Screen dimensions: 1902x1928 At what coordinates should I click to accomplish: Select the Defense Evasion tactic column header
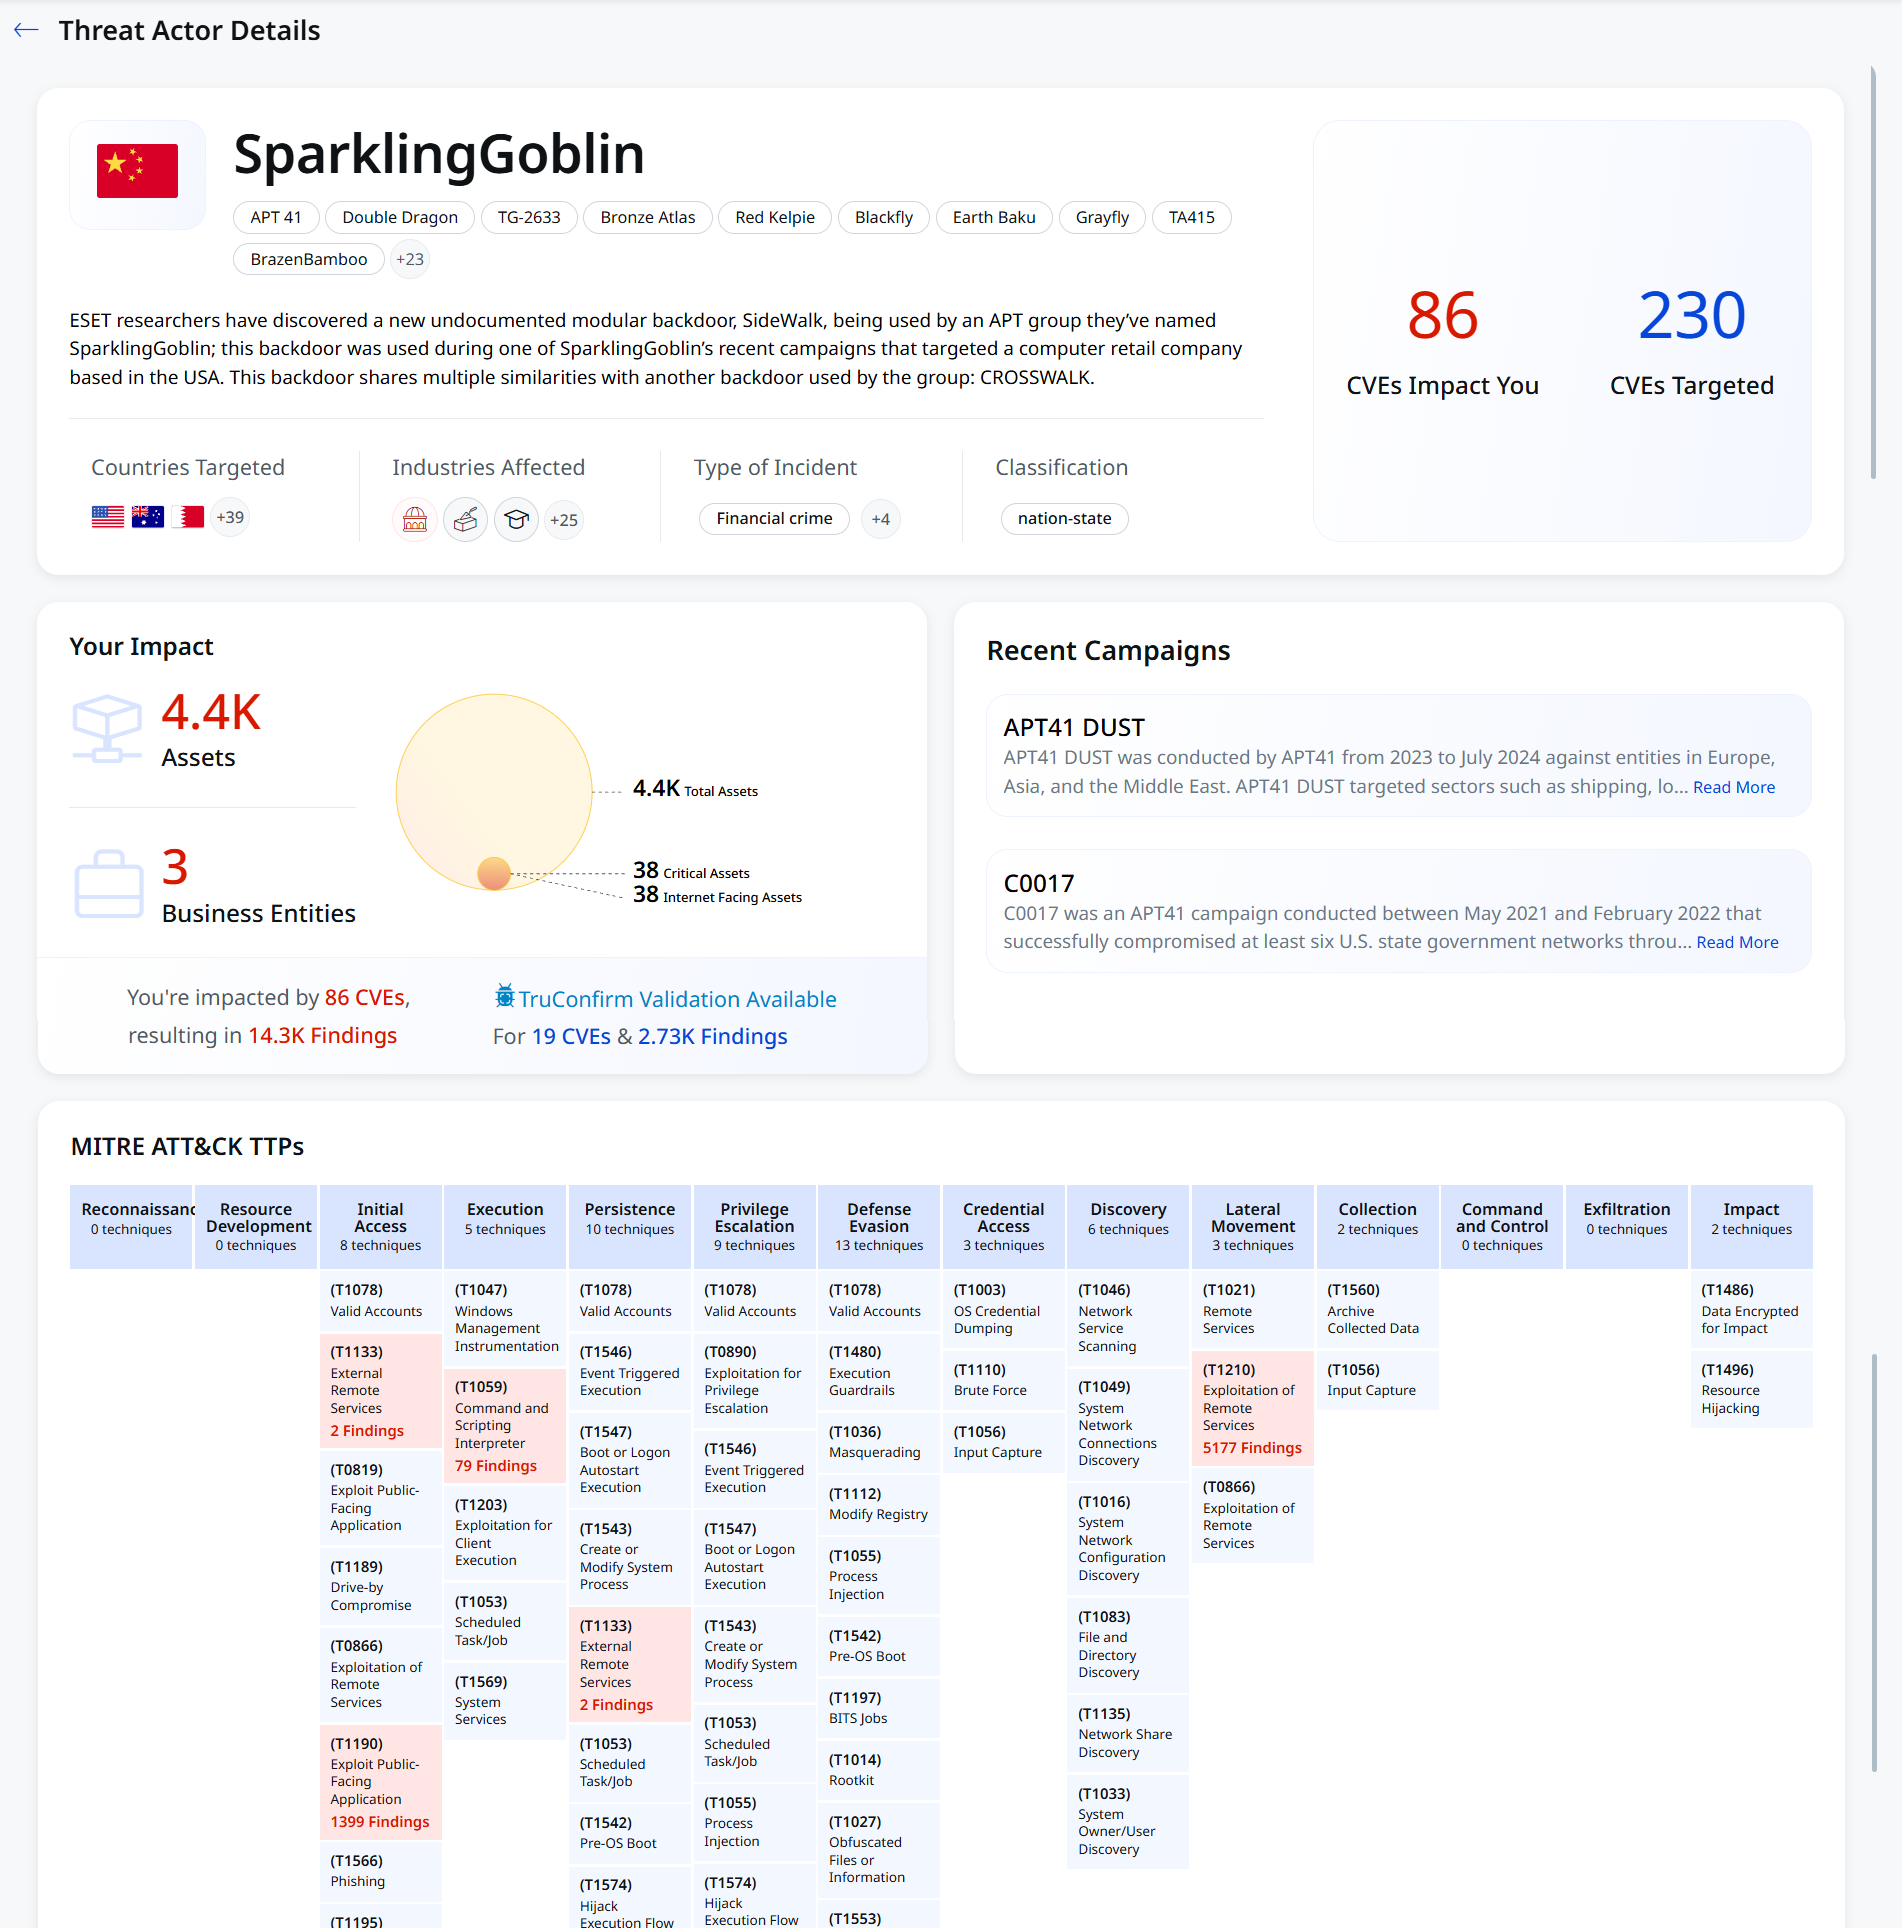[879, 1227]
